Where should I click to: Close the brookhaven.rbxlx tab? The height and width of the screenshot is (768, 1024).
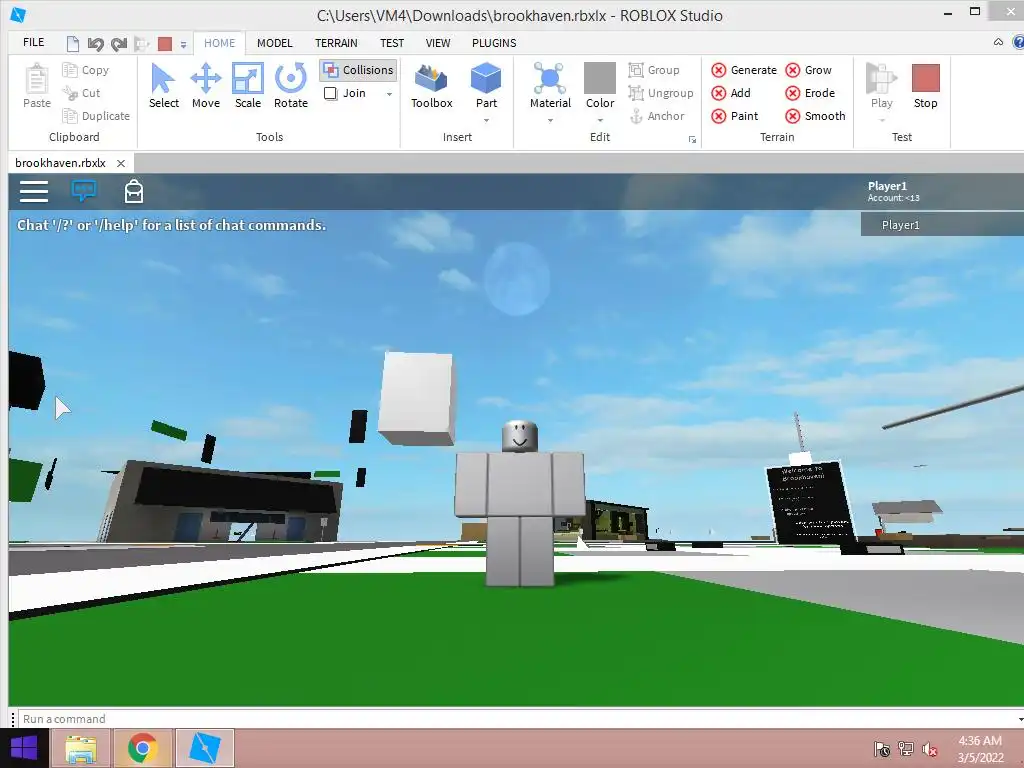[121, 163]
